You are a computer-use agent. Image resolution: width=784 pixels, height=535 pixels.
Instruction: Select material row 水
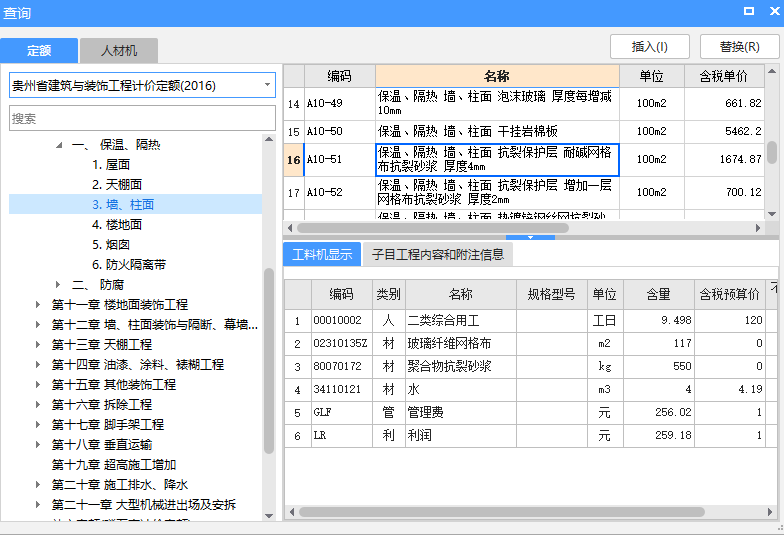click(530, 390)
